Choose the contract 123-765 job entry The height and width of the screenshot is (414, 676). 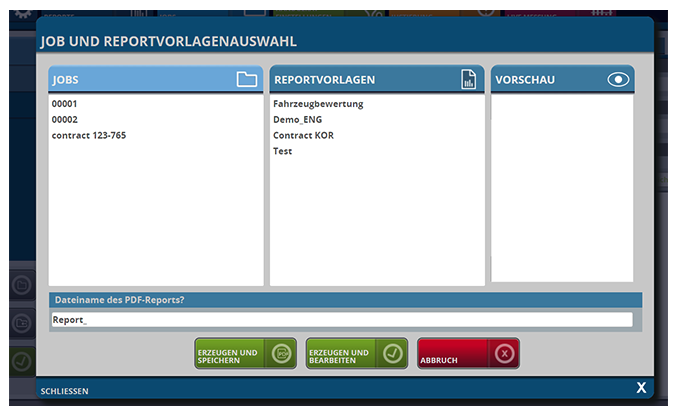coord(89,135)
